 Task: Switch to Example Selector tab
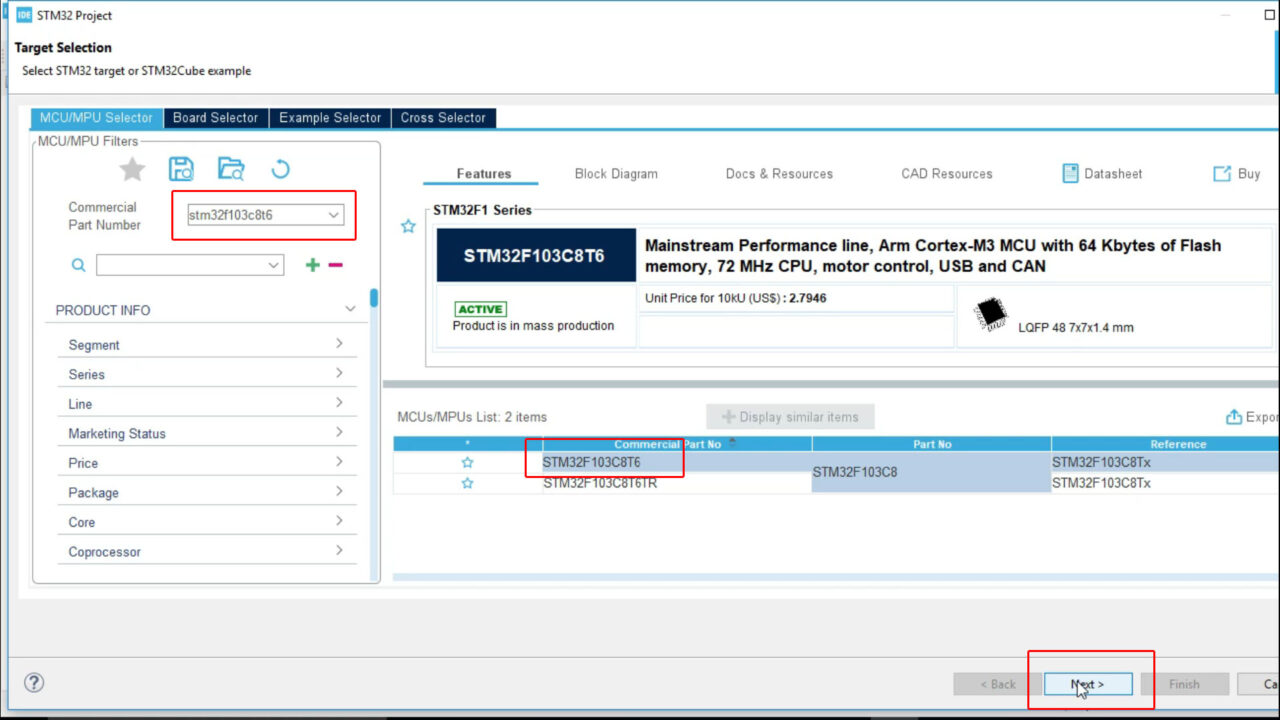(330, 117)
